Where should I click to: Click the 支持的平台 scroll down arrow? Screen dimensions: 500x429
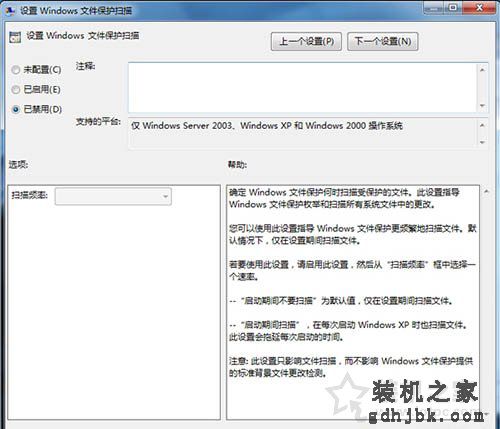[x=482, y=142]
